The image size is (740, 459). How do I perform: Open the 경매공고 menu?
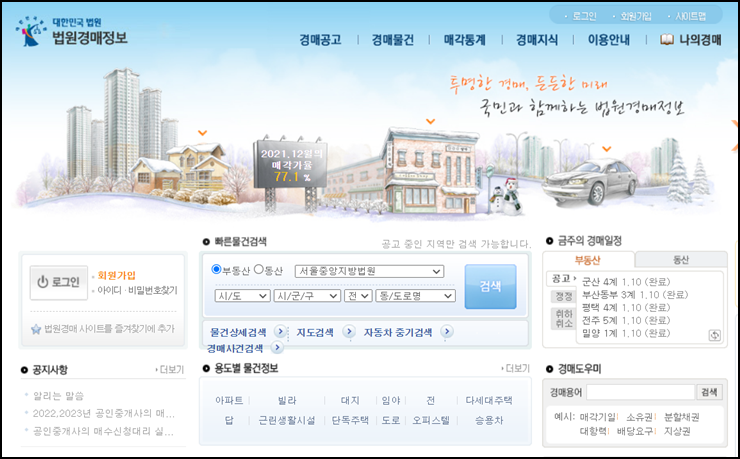coord(320,40)
